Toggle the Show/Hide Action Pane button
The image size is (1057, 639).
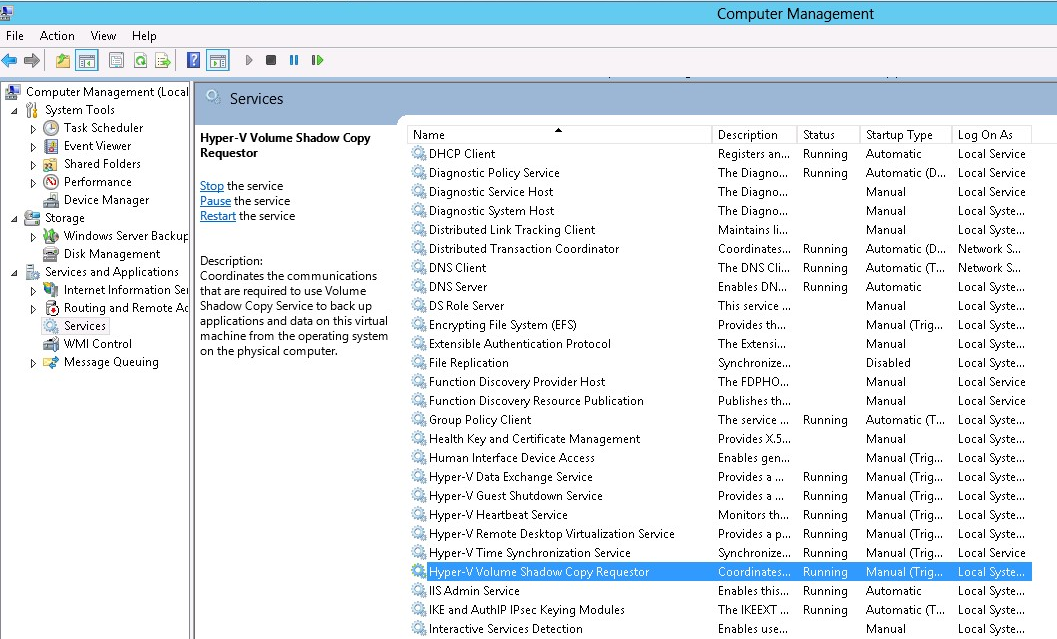click(x=218, y=61)
